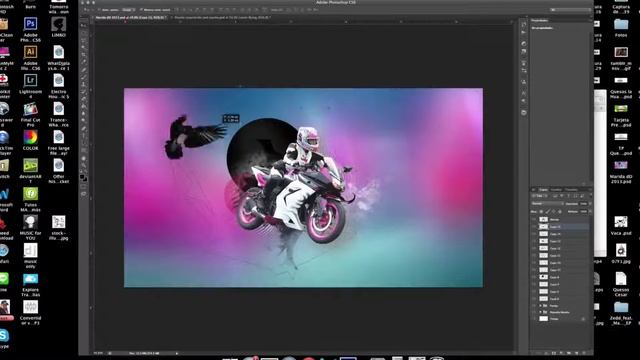
Task: Hide the topmost layer with its eye toggle
Action: (534, 219)
